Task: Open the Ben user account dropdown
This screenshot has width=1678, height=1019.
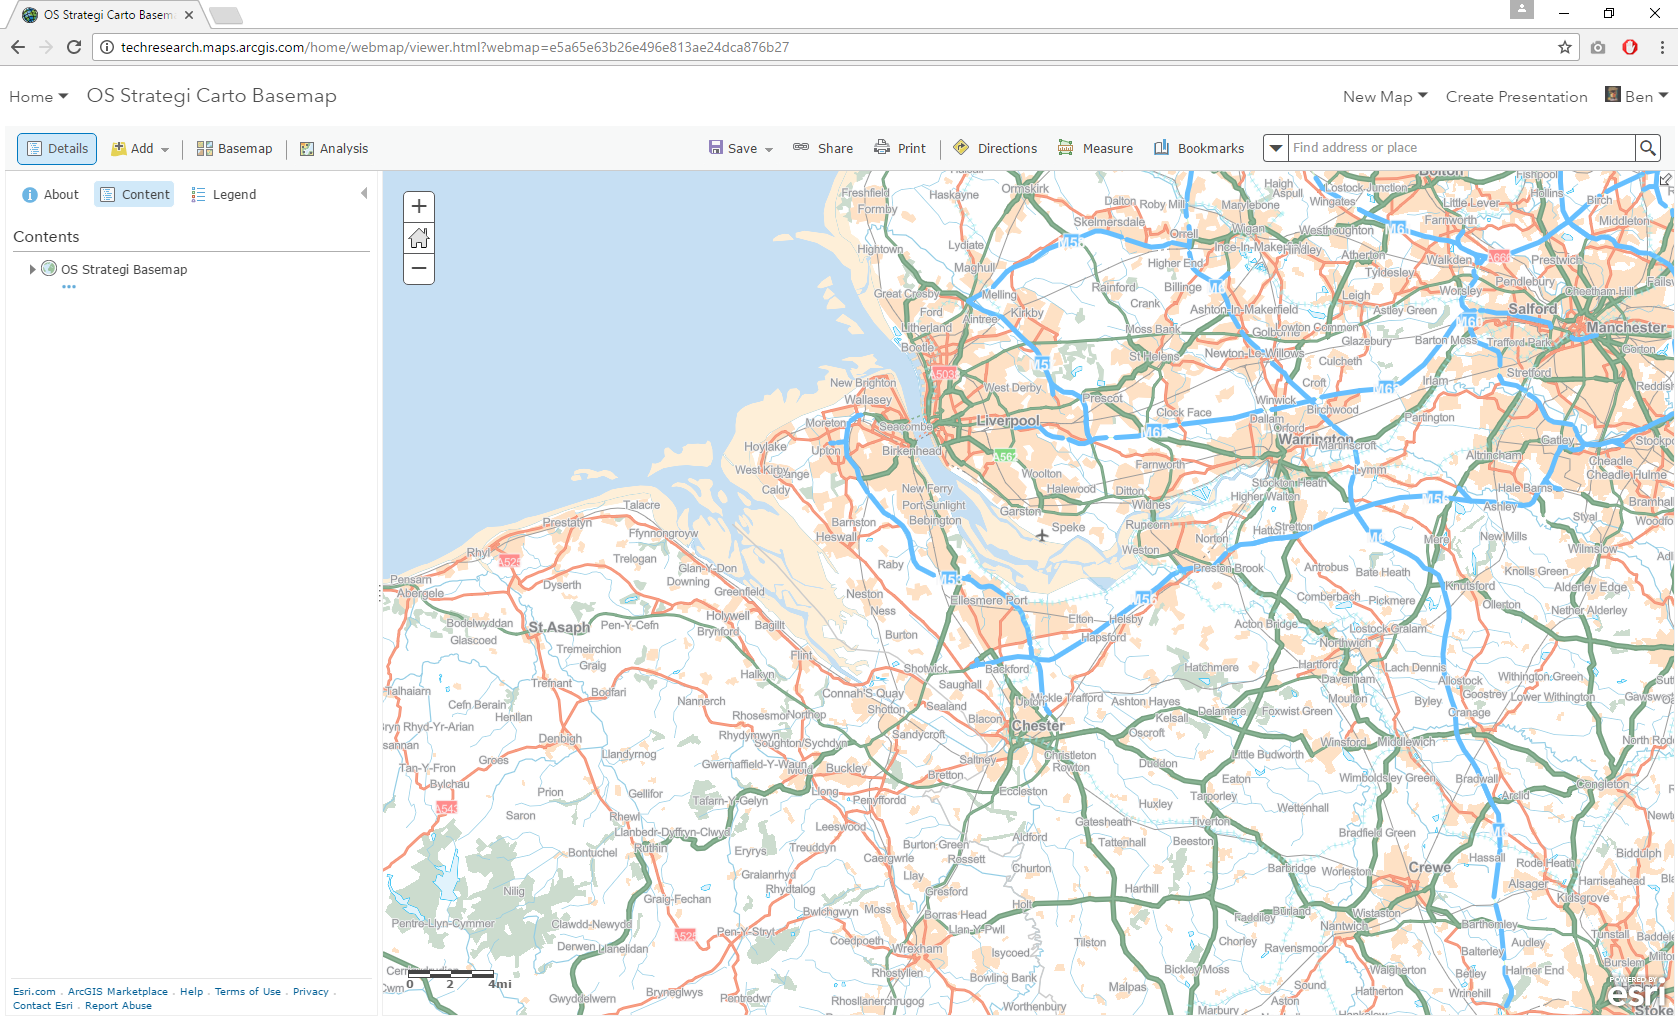Action: [1637, 96]
